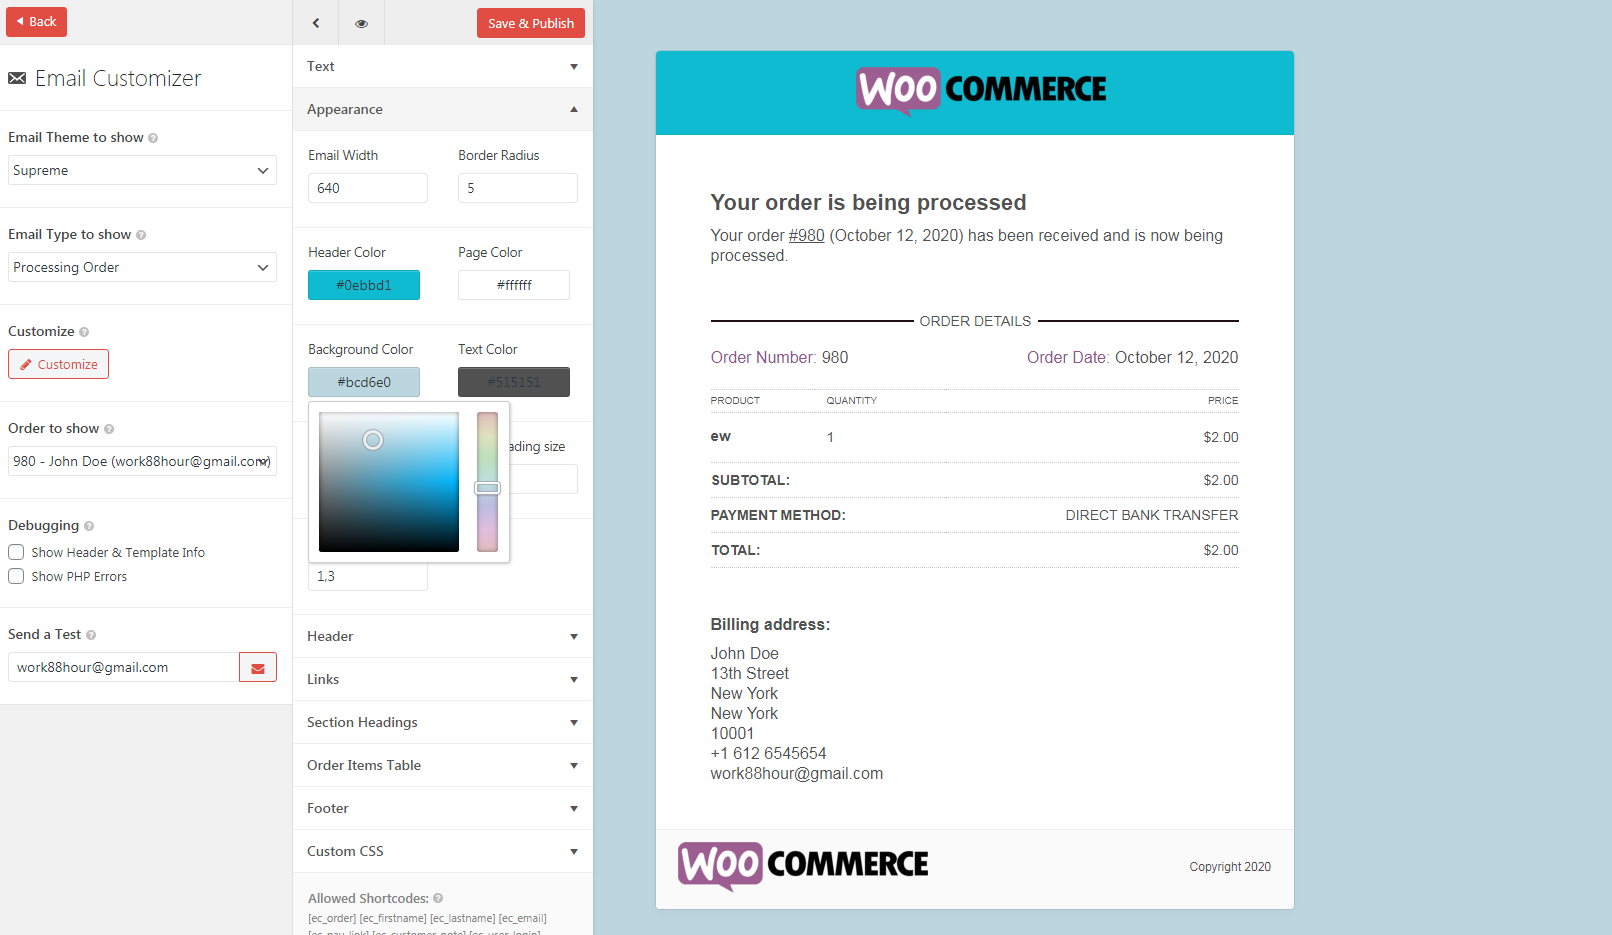Open Header Color swatch #0ebbd1

tap(364, 285)
